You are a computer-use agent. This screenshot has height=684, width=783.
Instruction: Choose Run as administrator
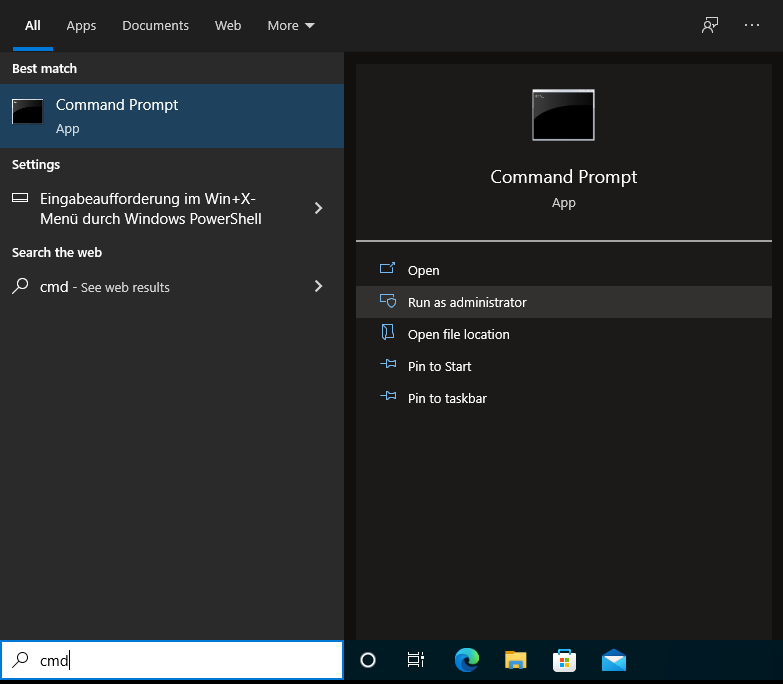click(x=466, y=302)
